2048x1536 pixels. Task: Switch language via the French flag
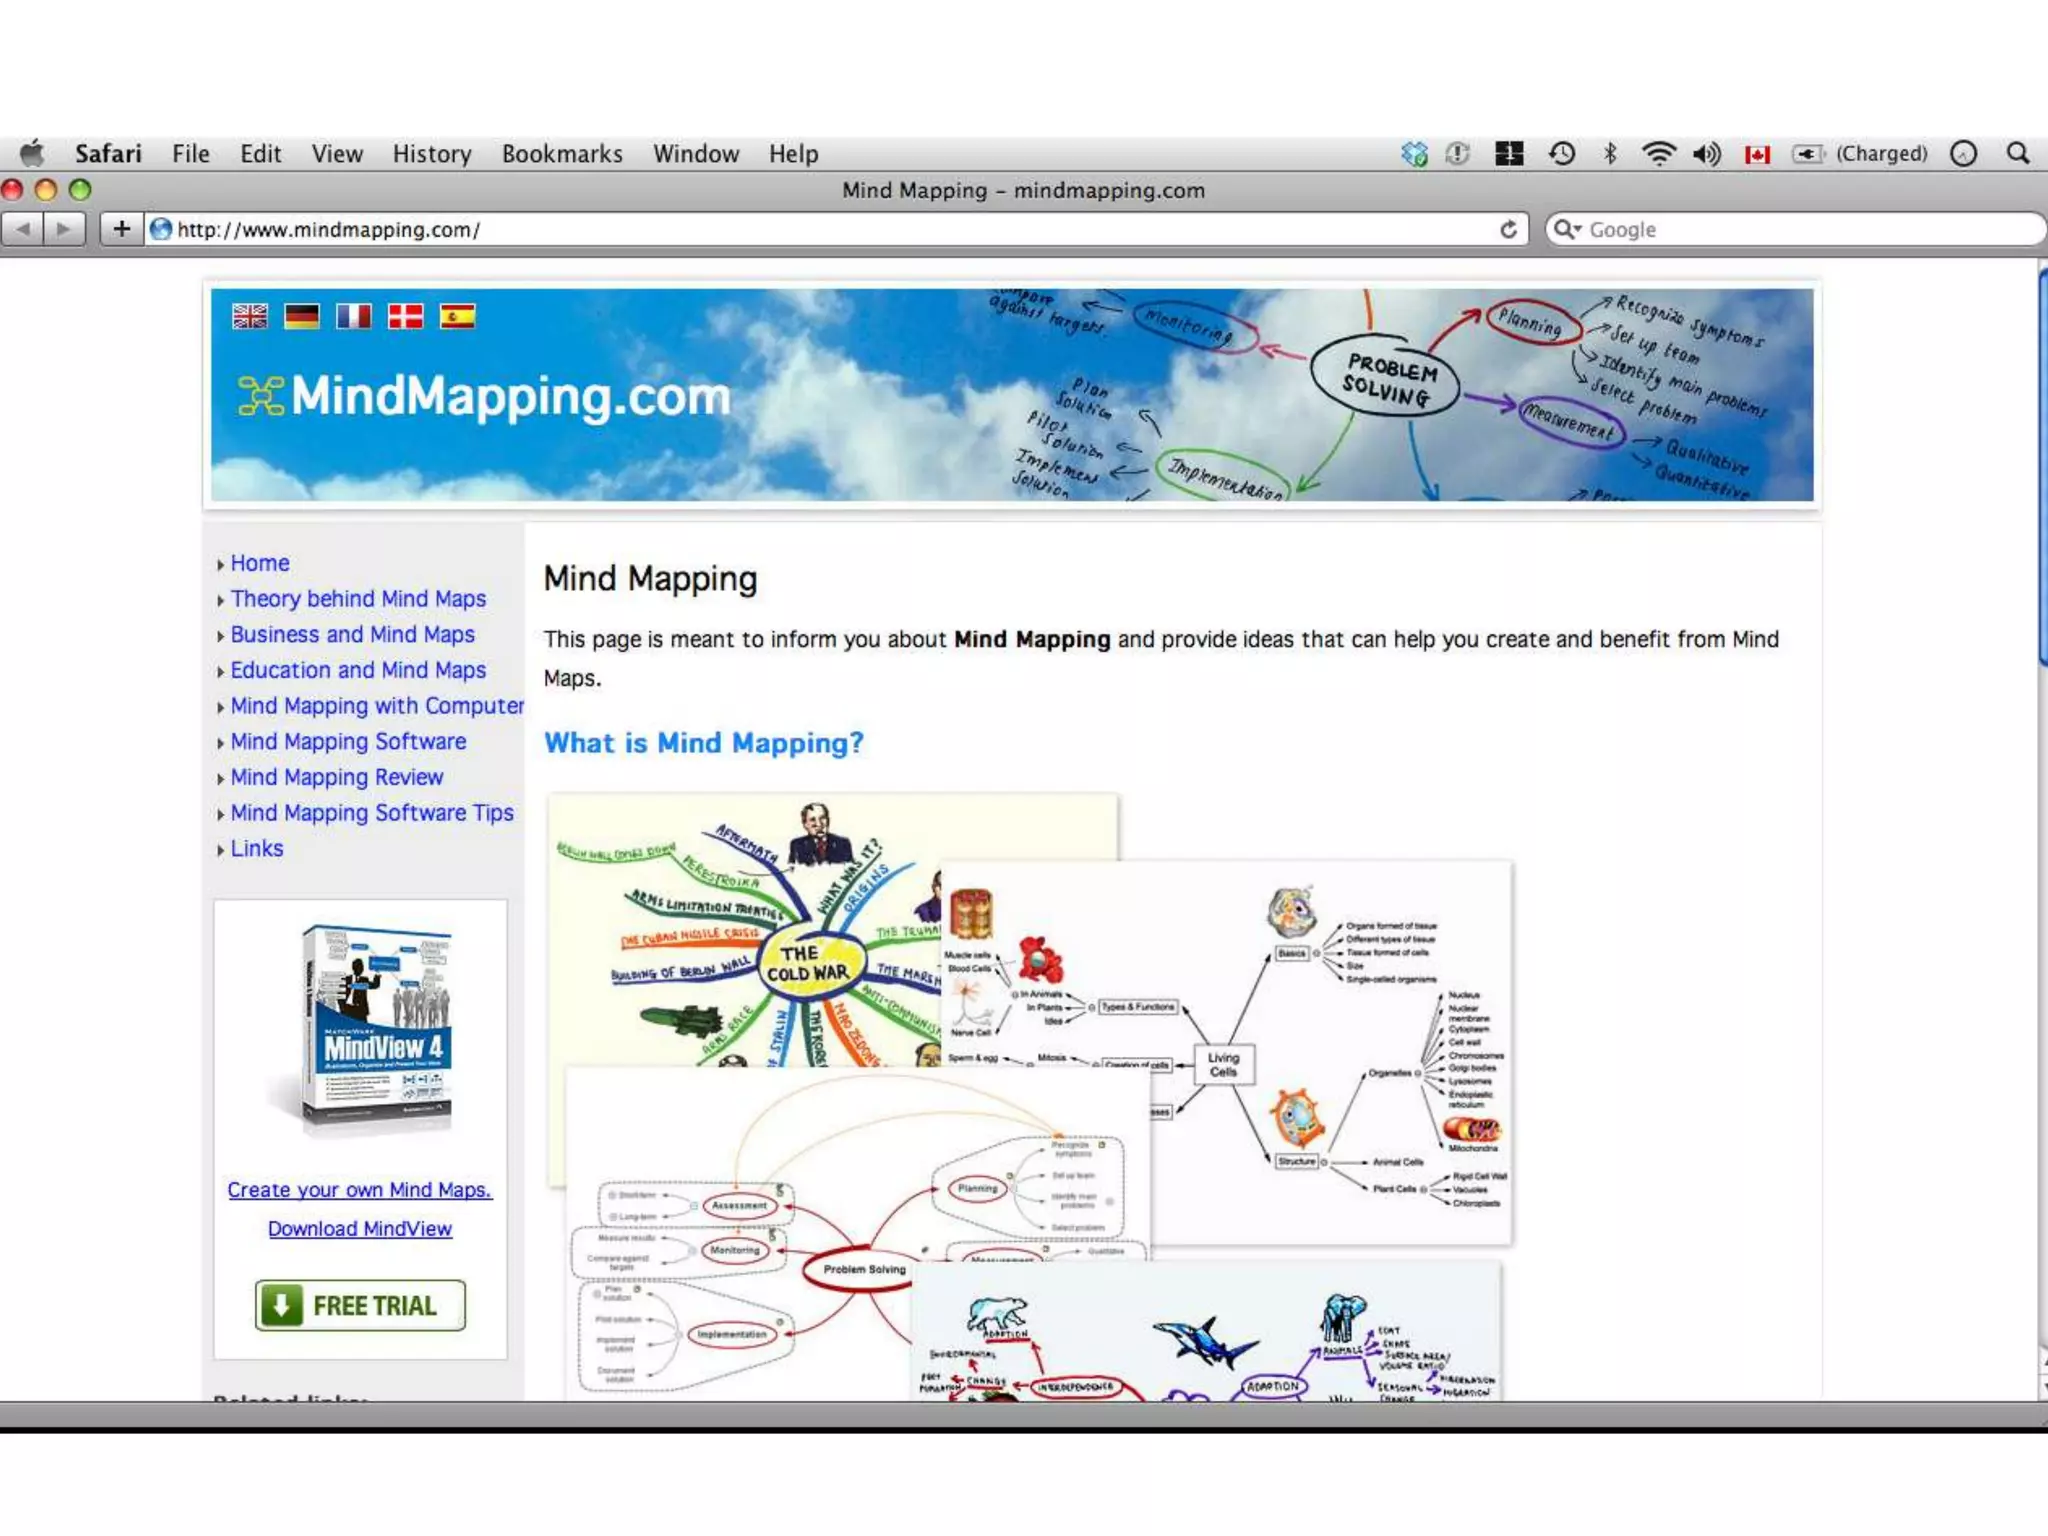pos(354,317)
